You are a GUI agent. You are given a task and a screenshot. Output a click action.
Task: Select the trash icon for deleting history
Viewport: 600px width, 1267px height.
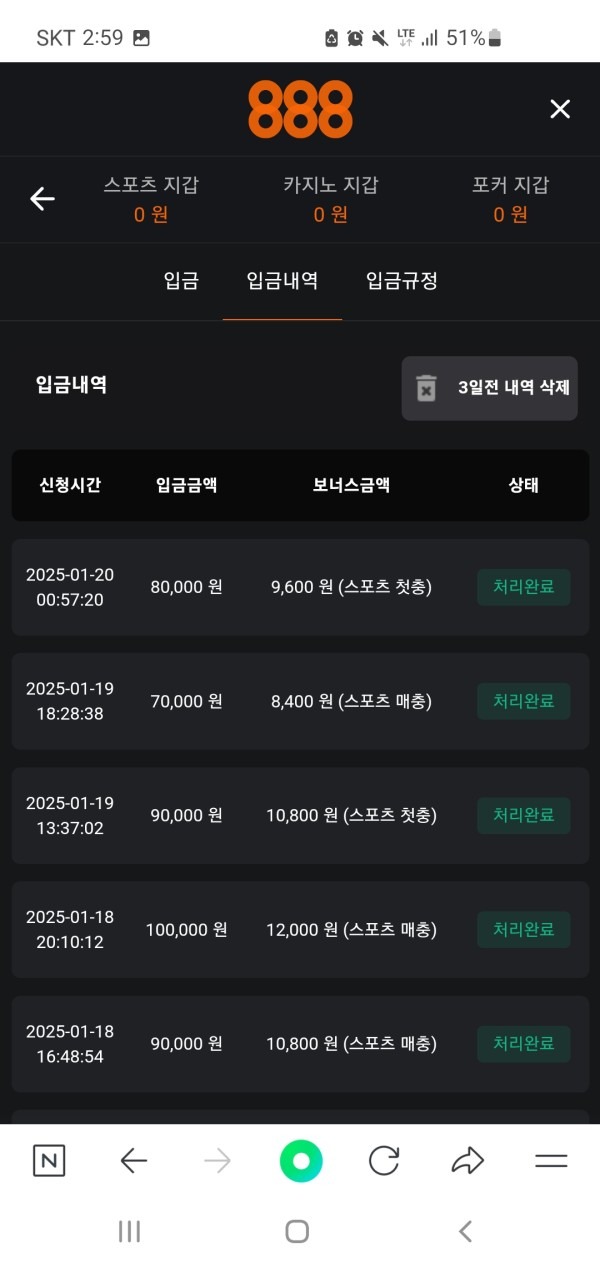point(424,388)
